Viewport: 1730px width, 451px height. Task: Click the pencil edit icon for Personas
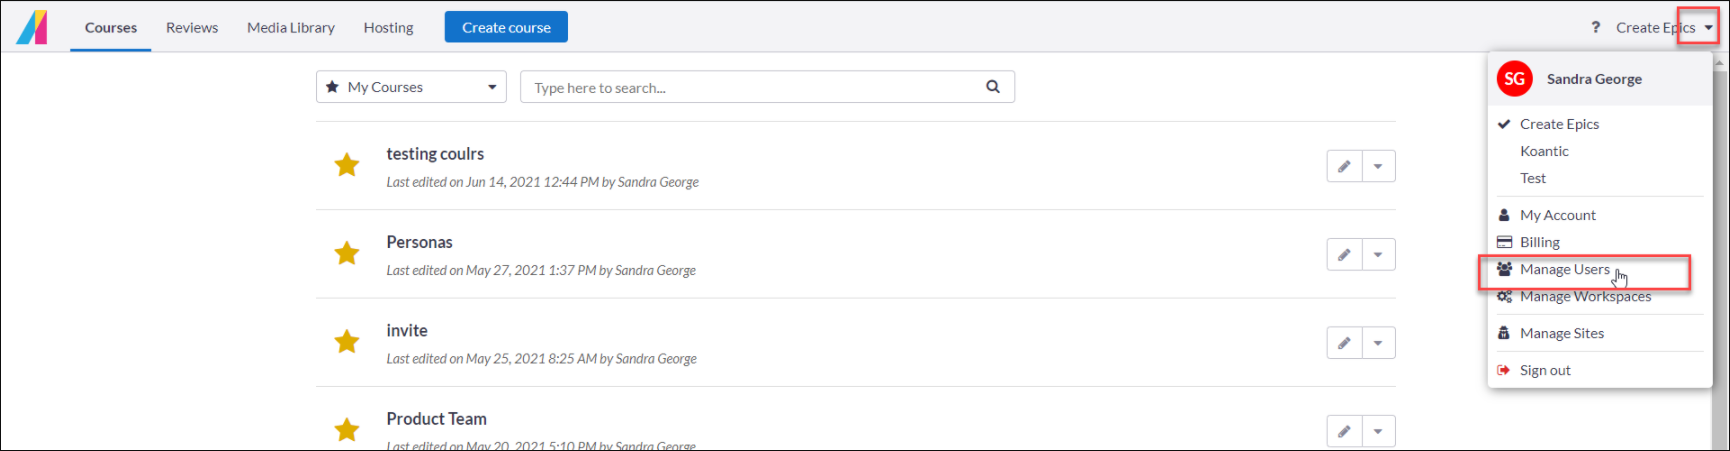1344,255
